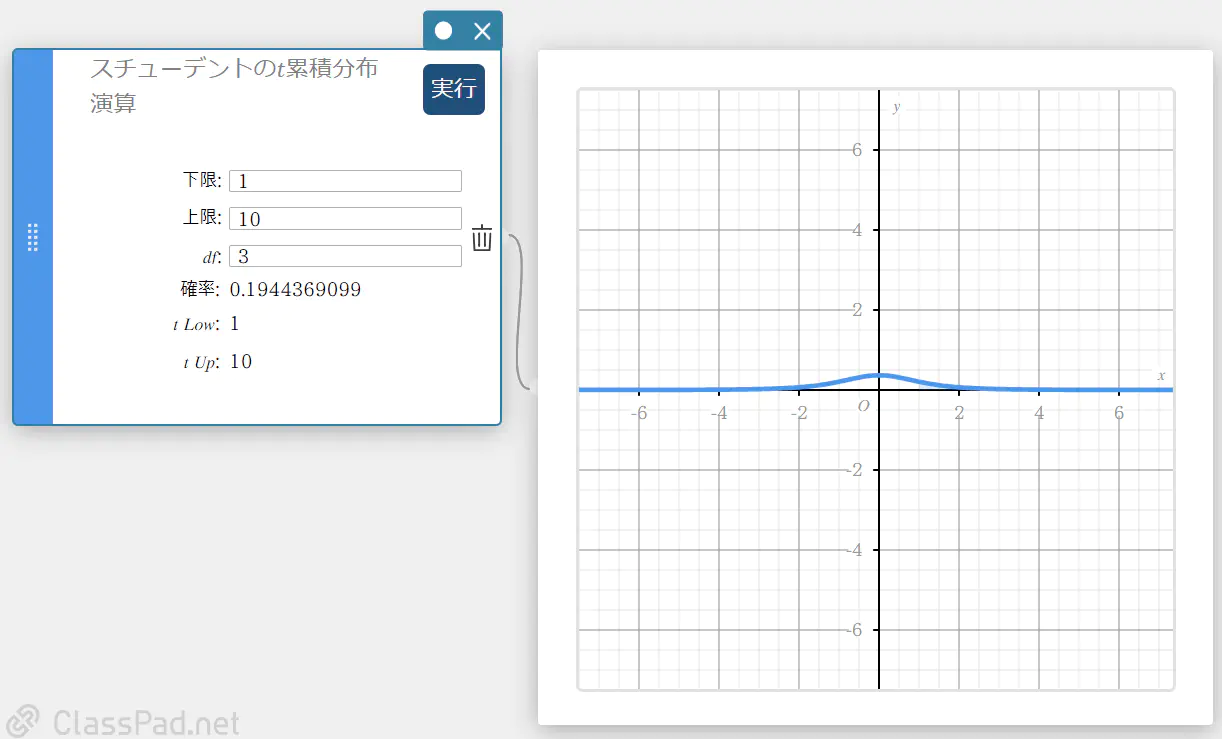Click the peak of the blue distribution curve

879,375
